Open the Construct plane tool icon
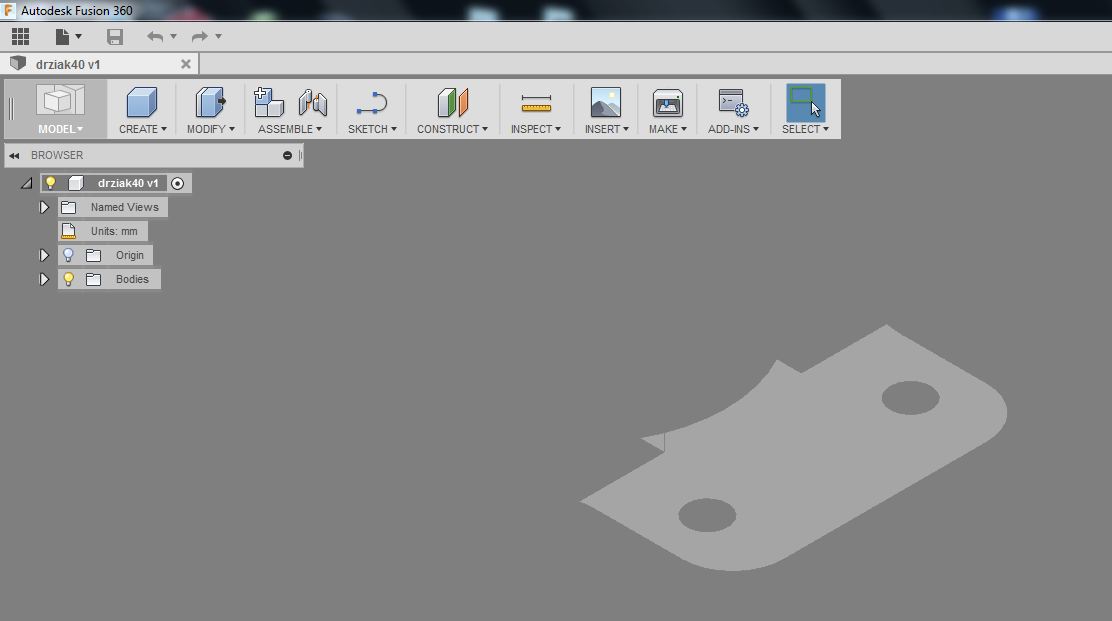Viewport: 1112px width, 621px height. click(x=452, y=103)
